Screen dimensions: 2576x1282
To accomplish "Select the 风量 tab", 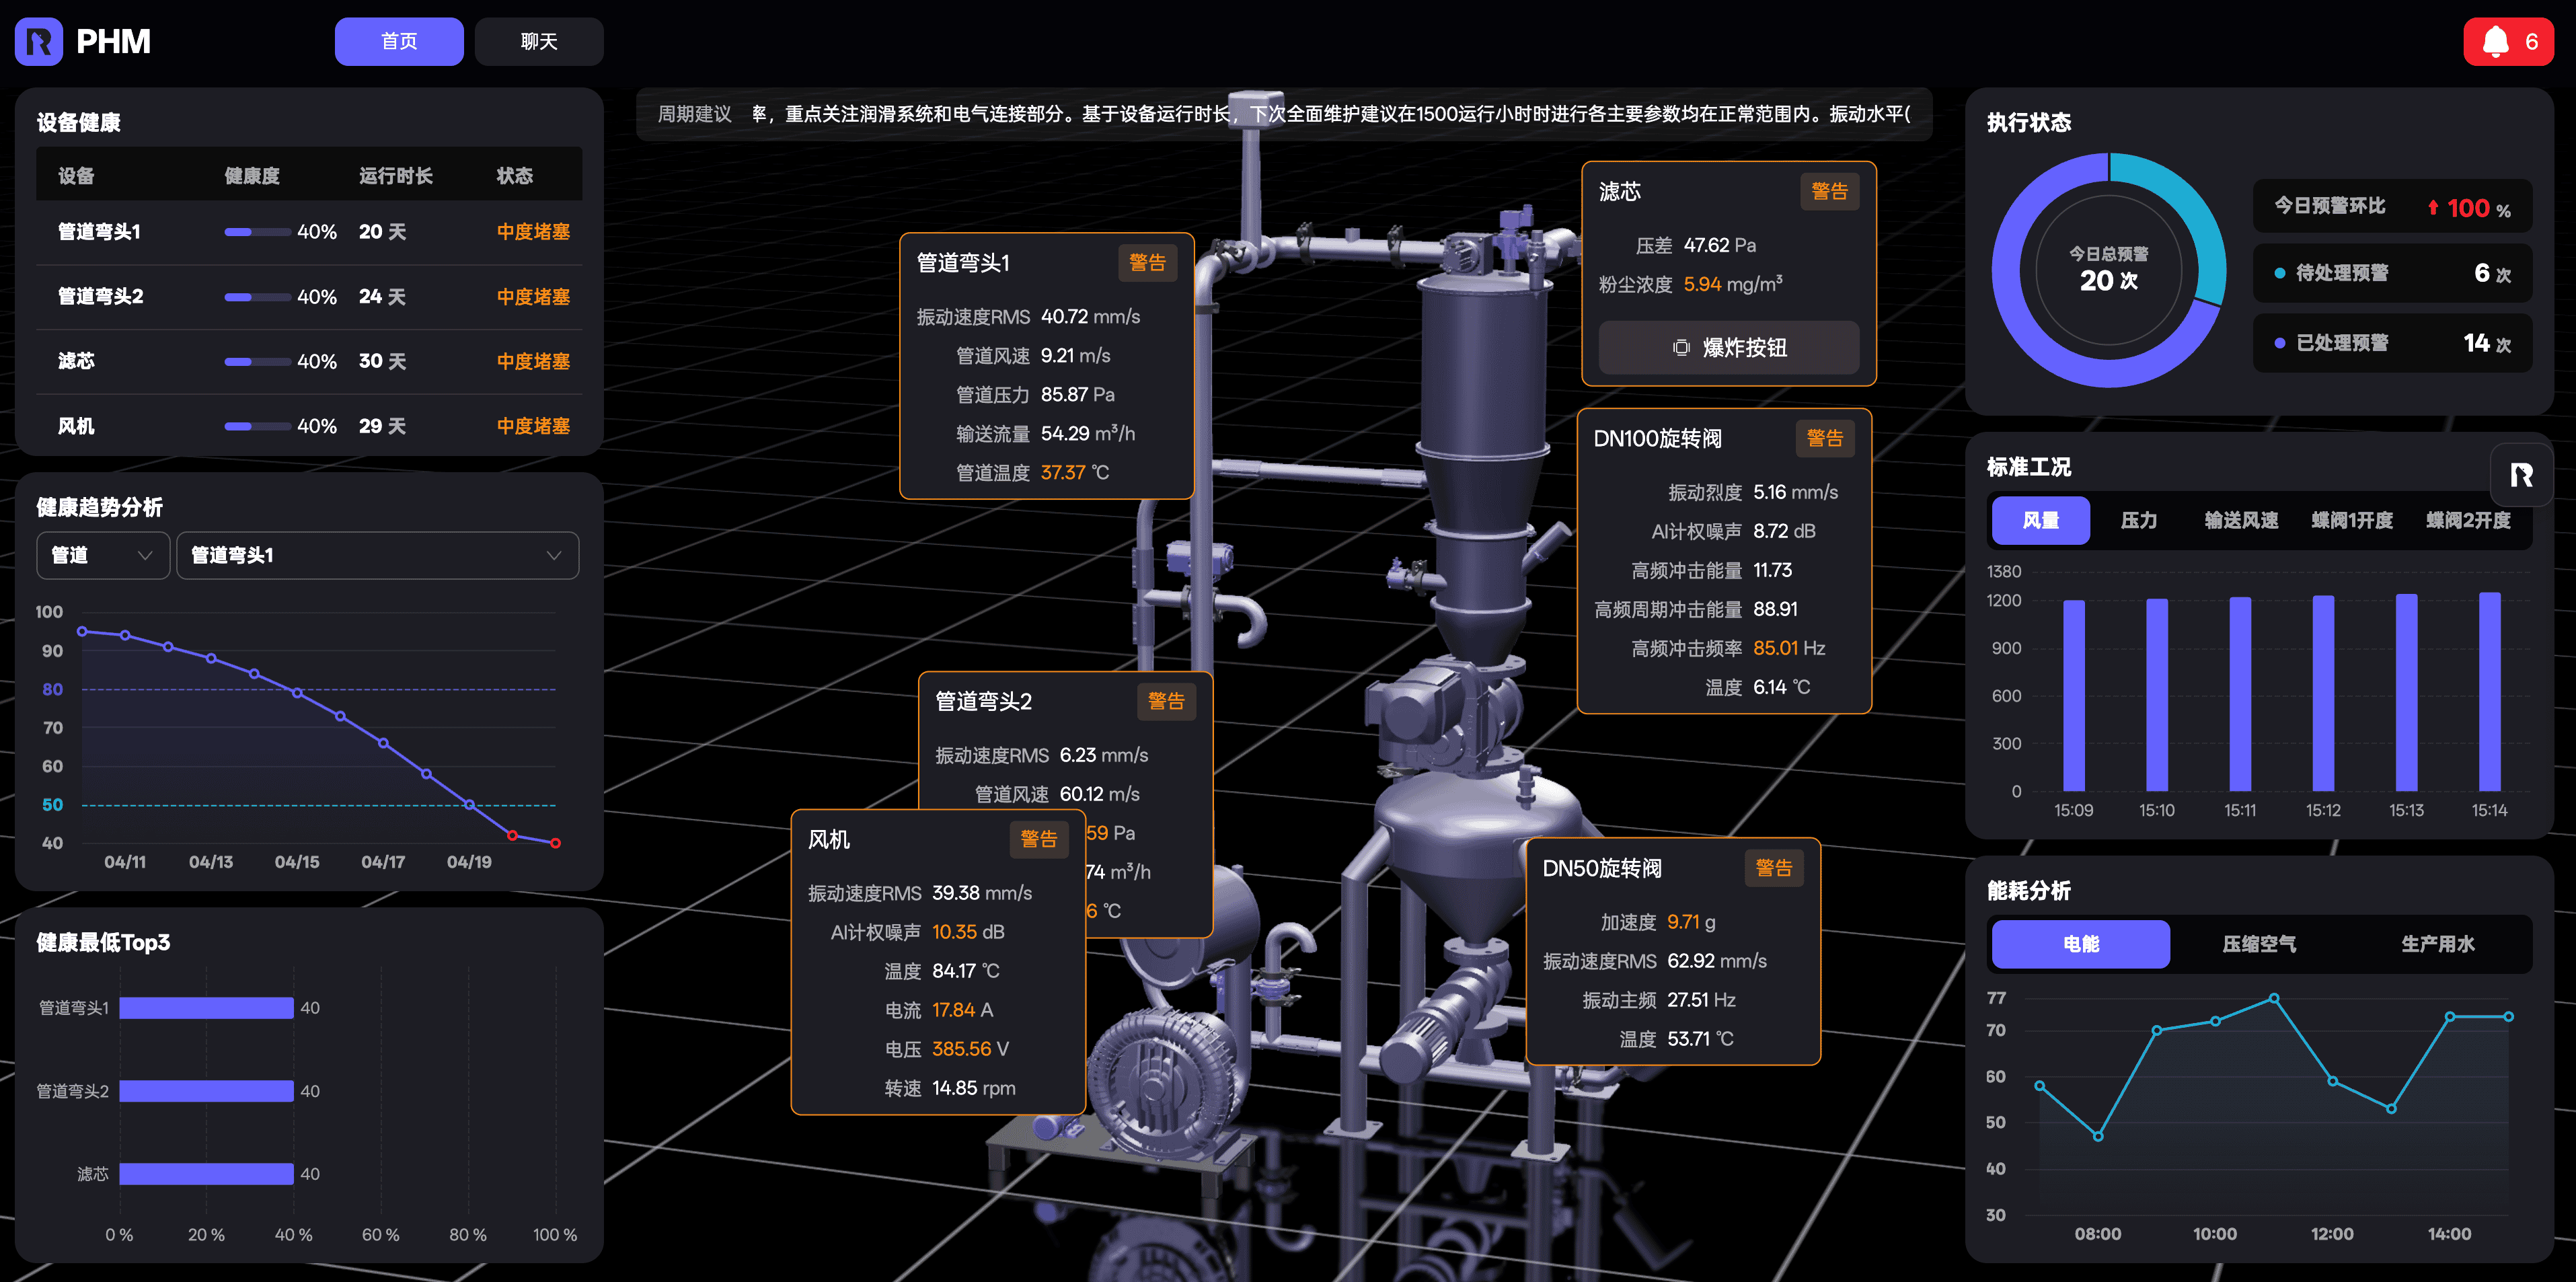I will (2040, 520).
